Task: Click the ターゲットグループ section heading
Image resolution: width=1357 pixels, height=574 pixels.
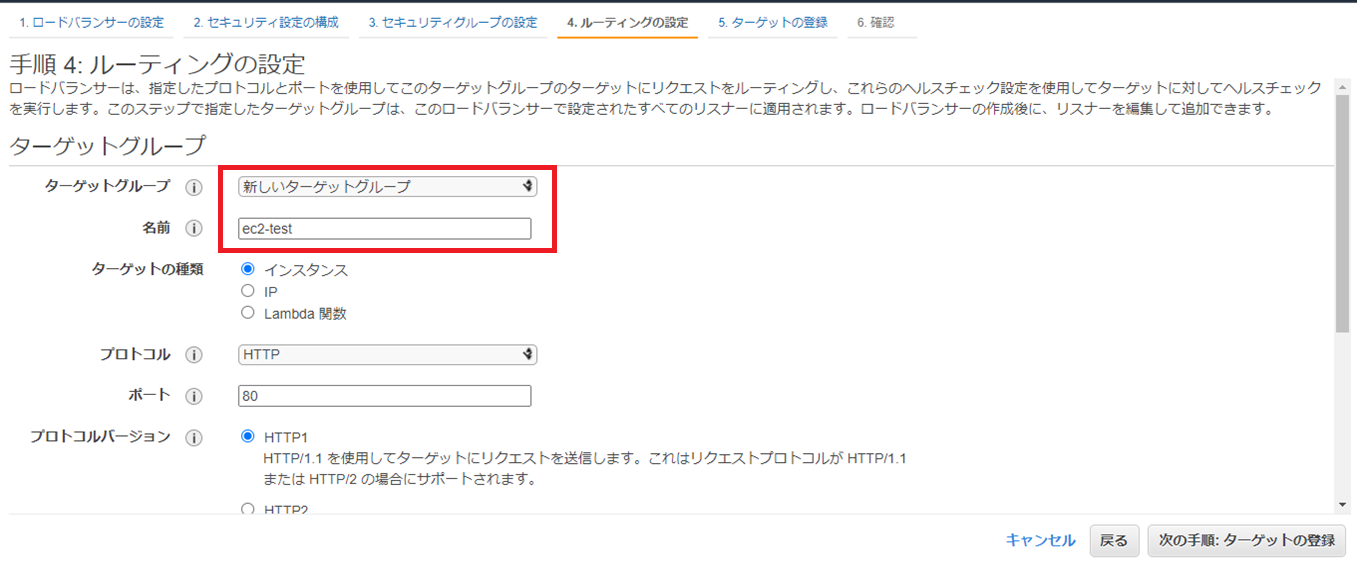Action: (x=107, y=145)
